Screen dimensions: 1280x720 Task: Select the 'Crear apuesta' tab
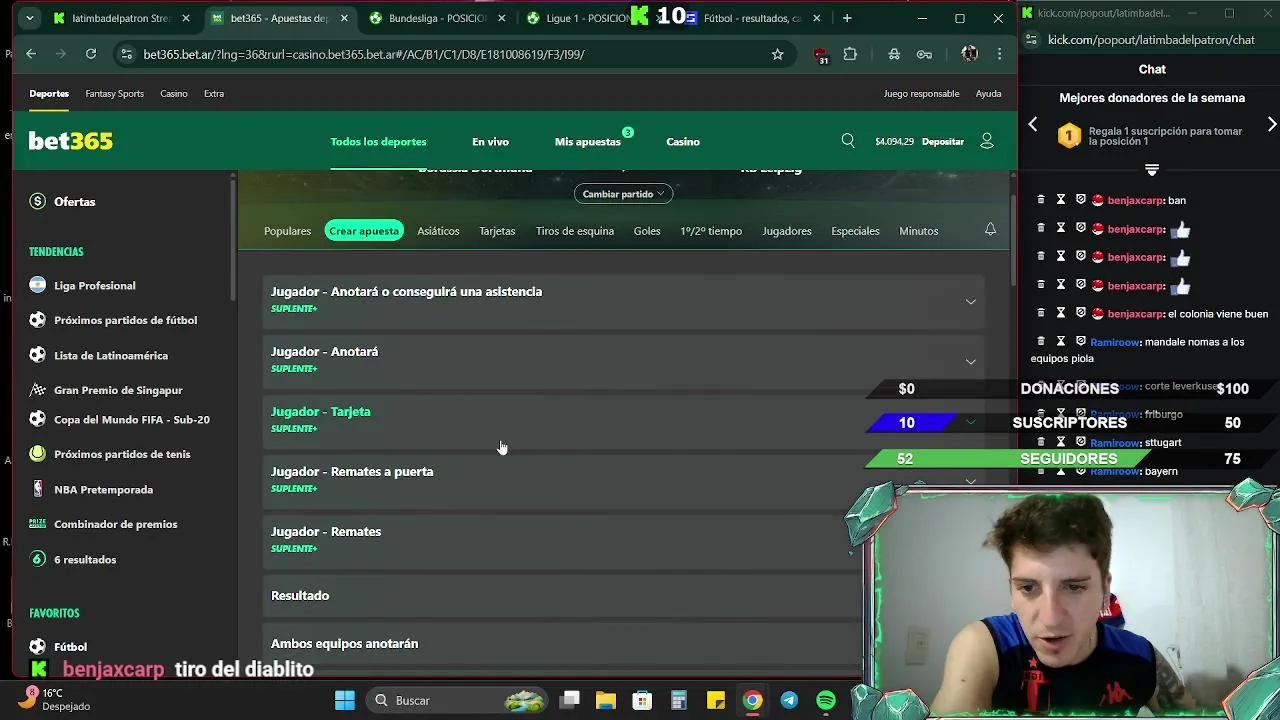coord(364,231)
